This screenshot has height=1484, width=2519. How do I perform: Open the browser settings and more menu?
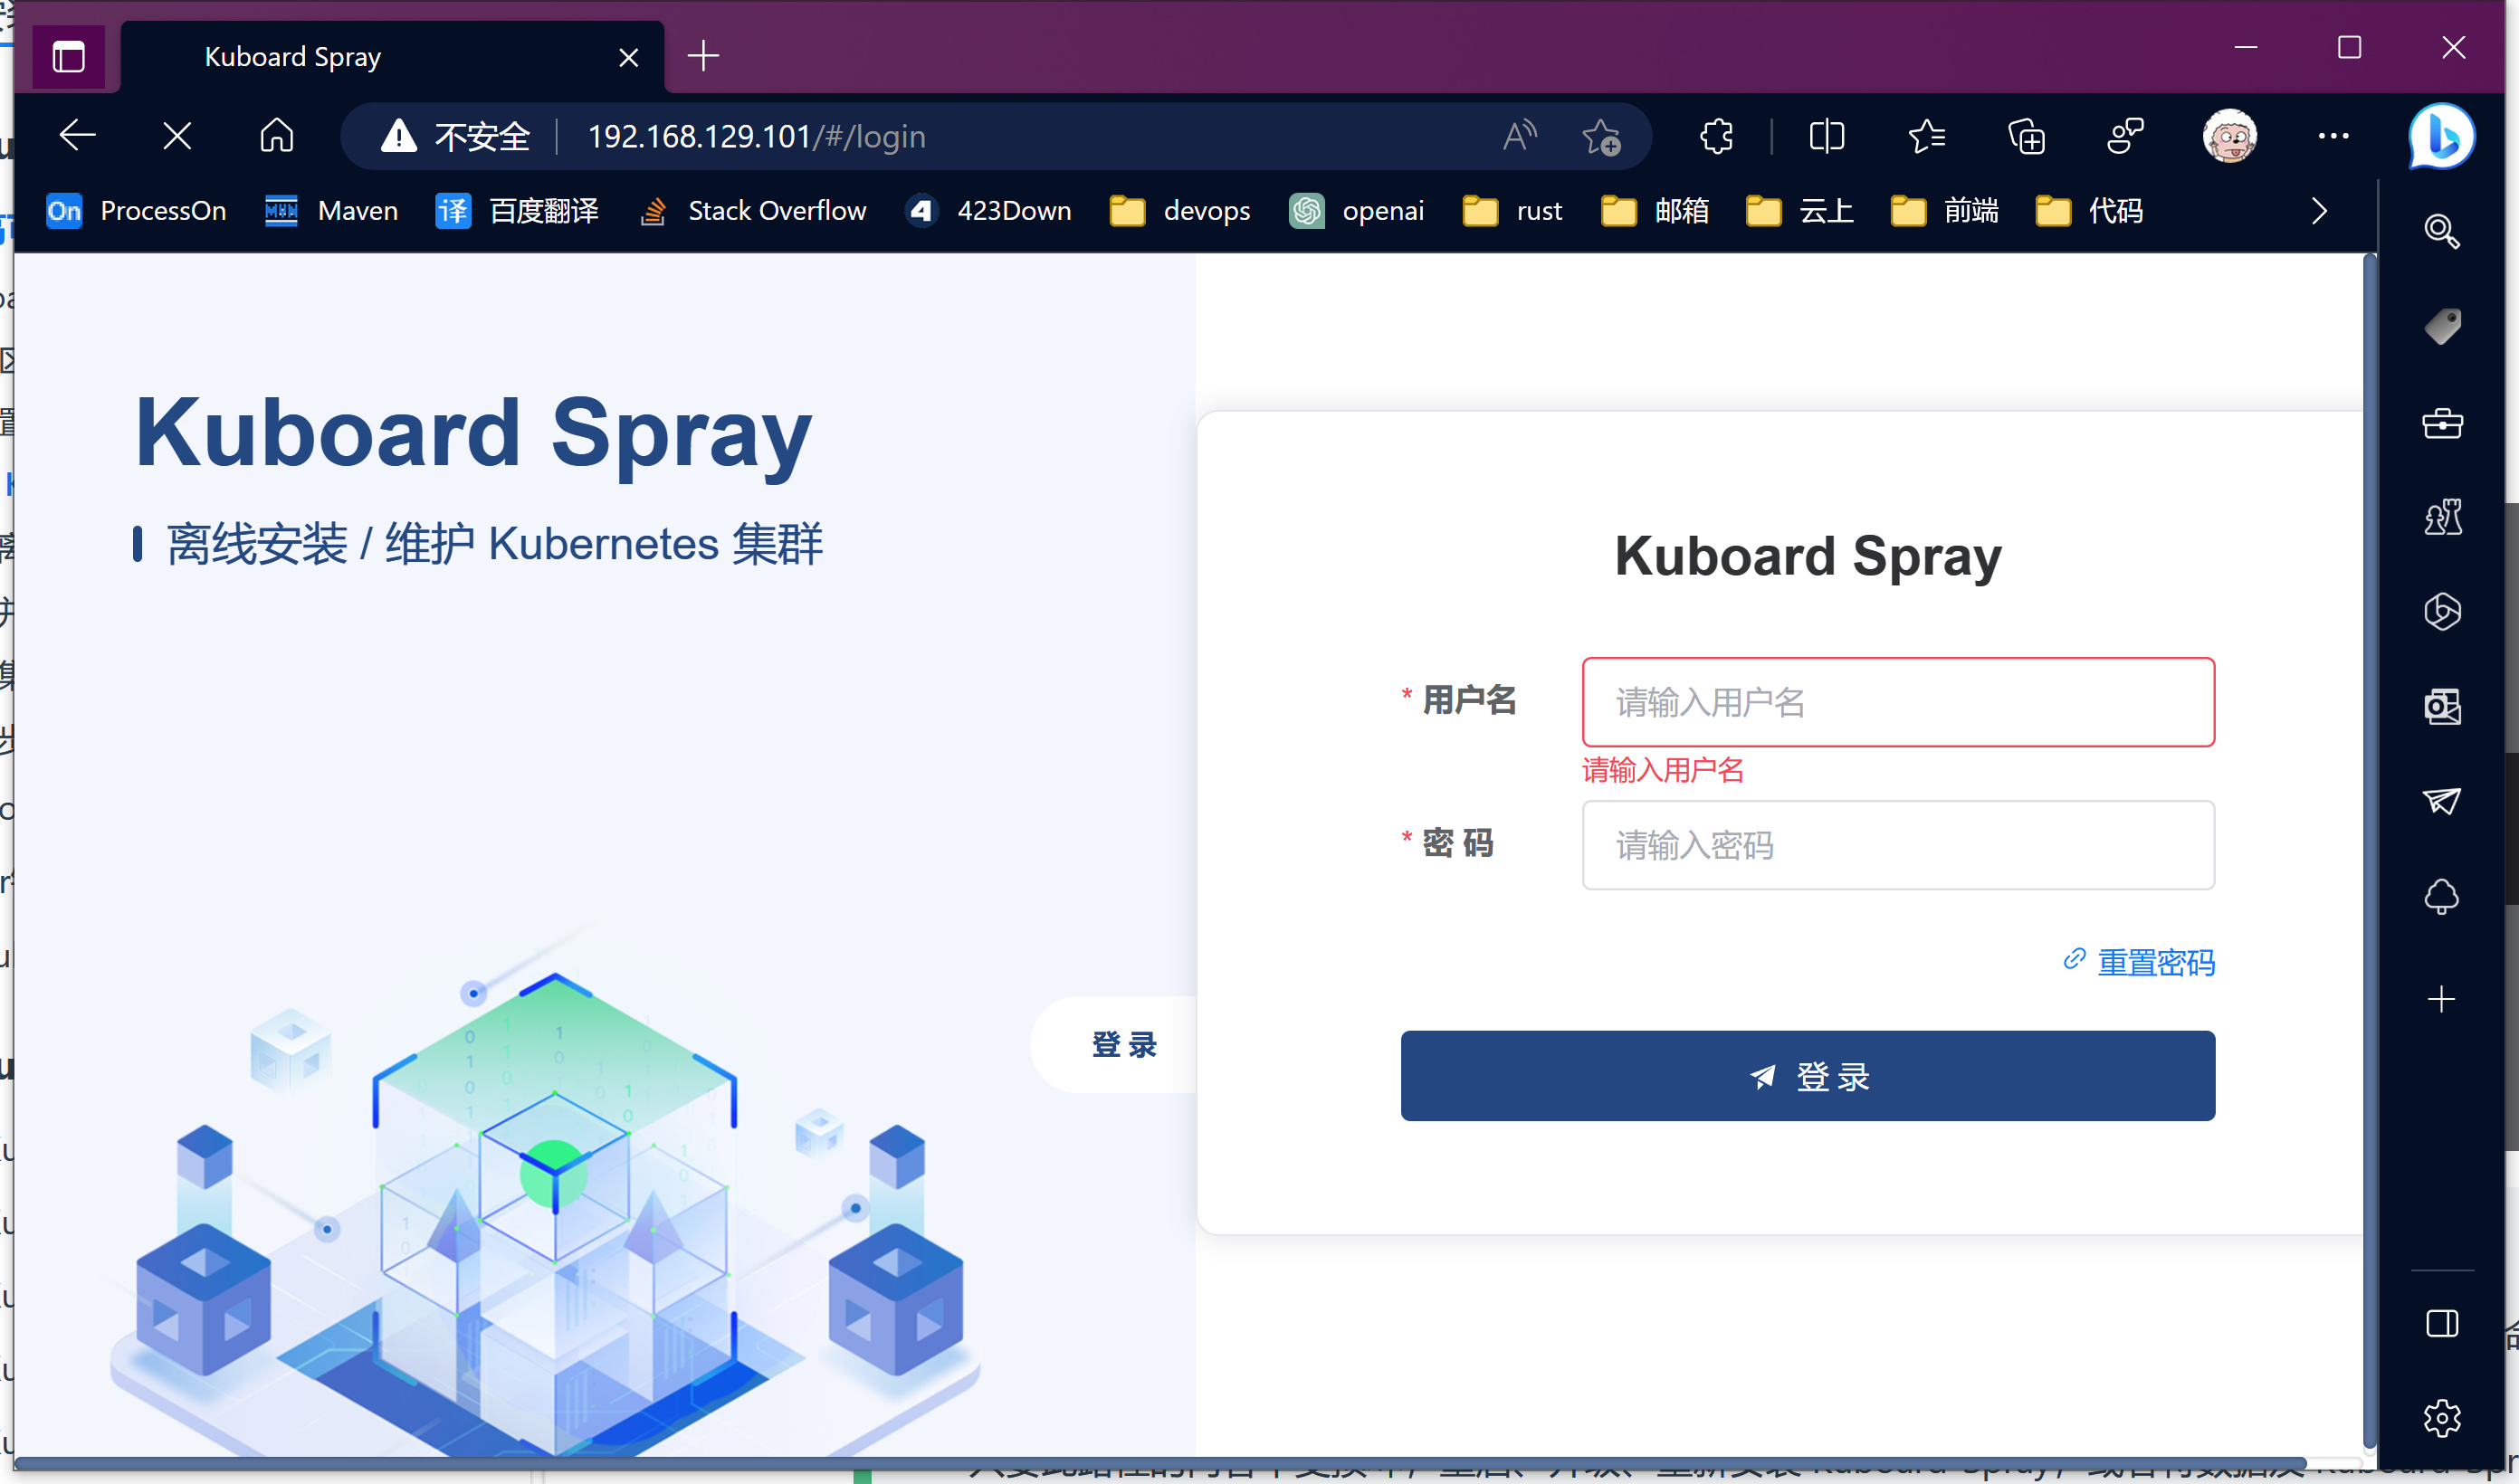coord(2333,136)
